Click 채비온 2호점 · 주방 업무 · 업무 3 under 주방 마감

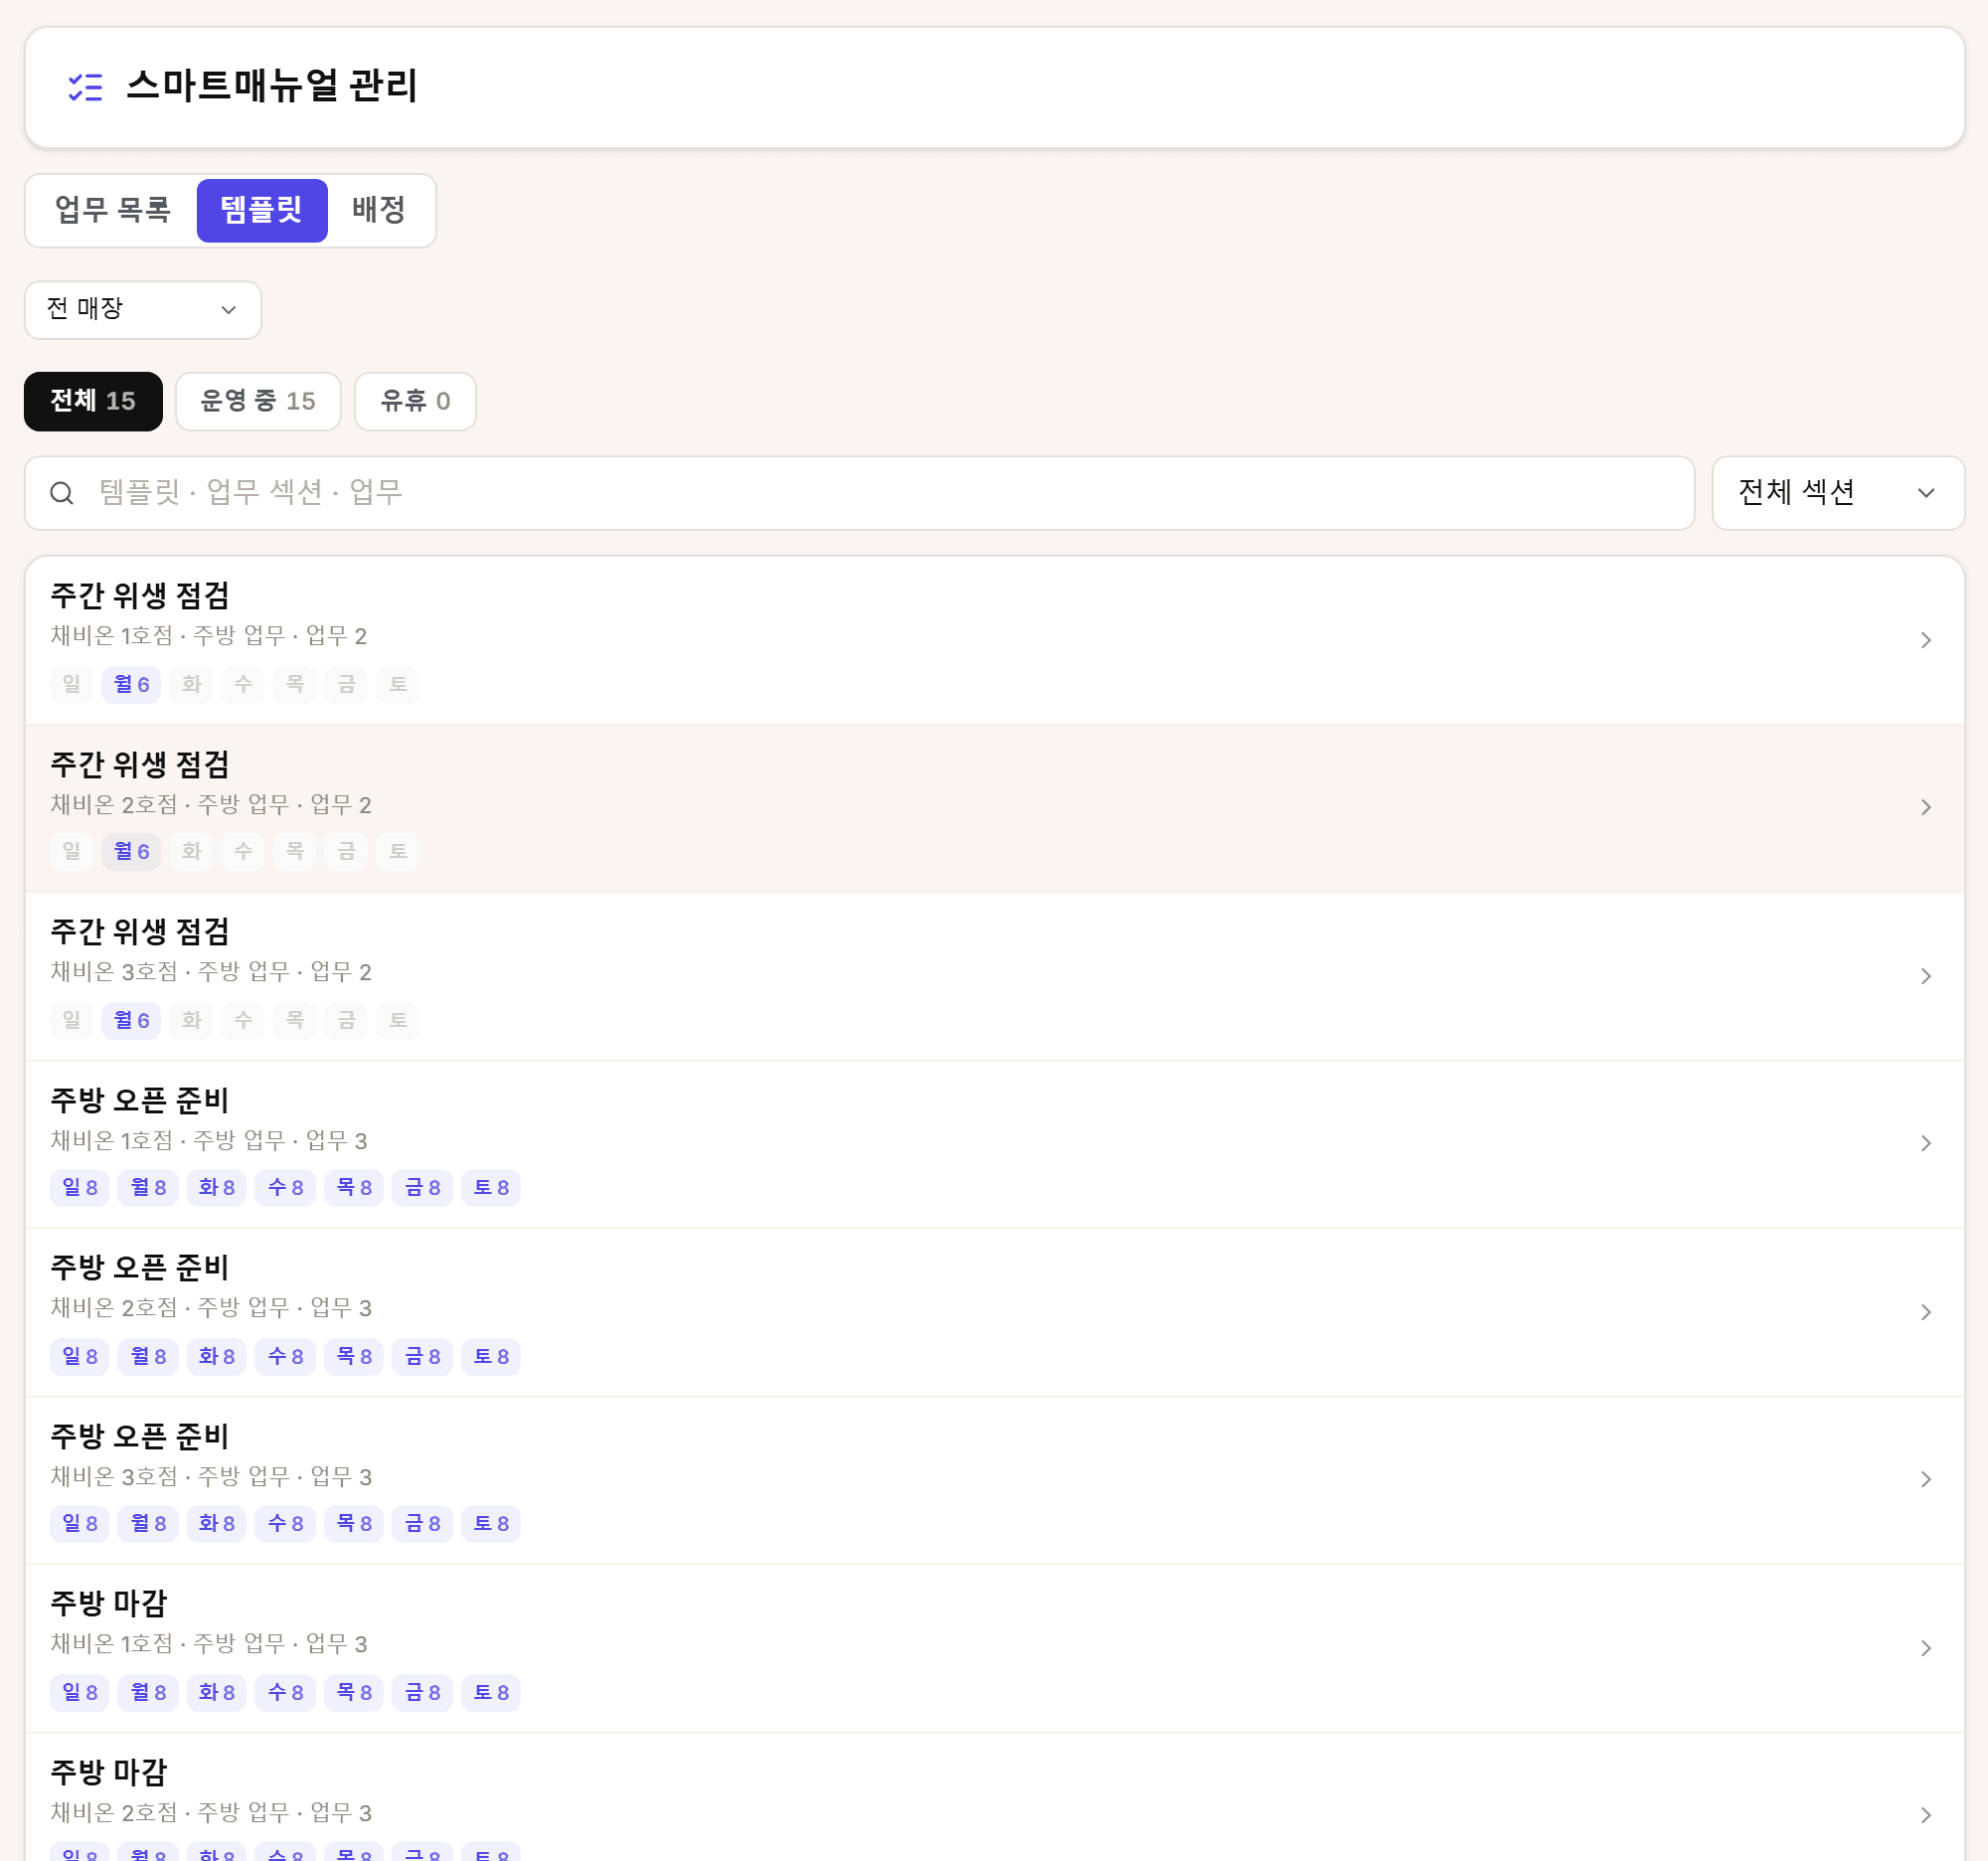[211, 1813]
